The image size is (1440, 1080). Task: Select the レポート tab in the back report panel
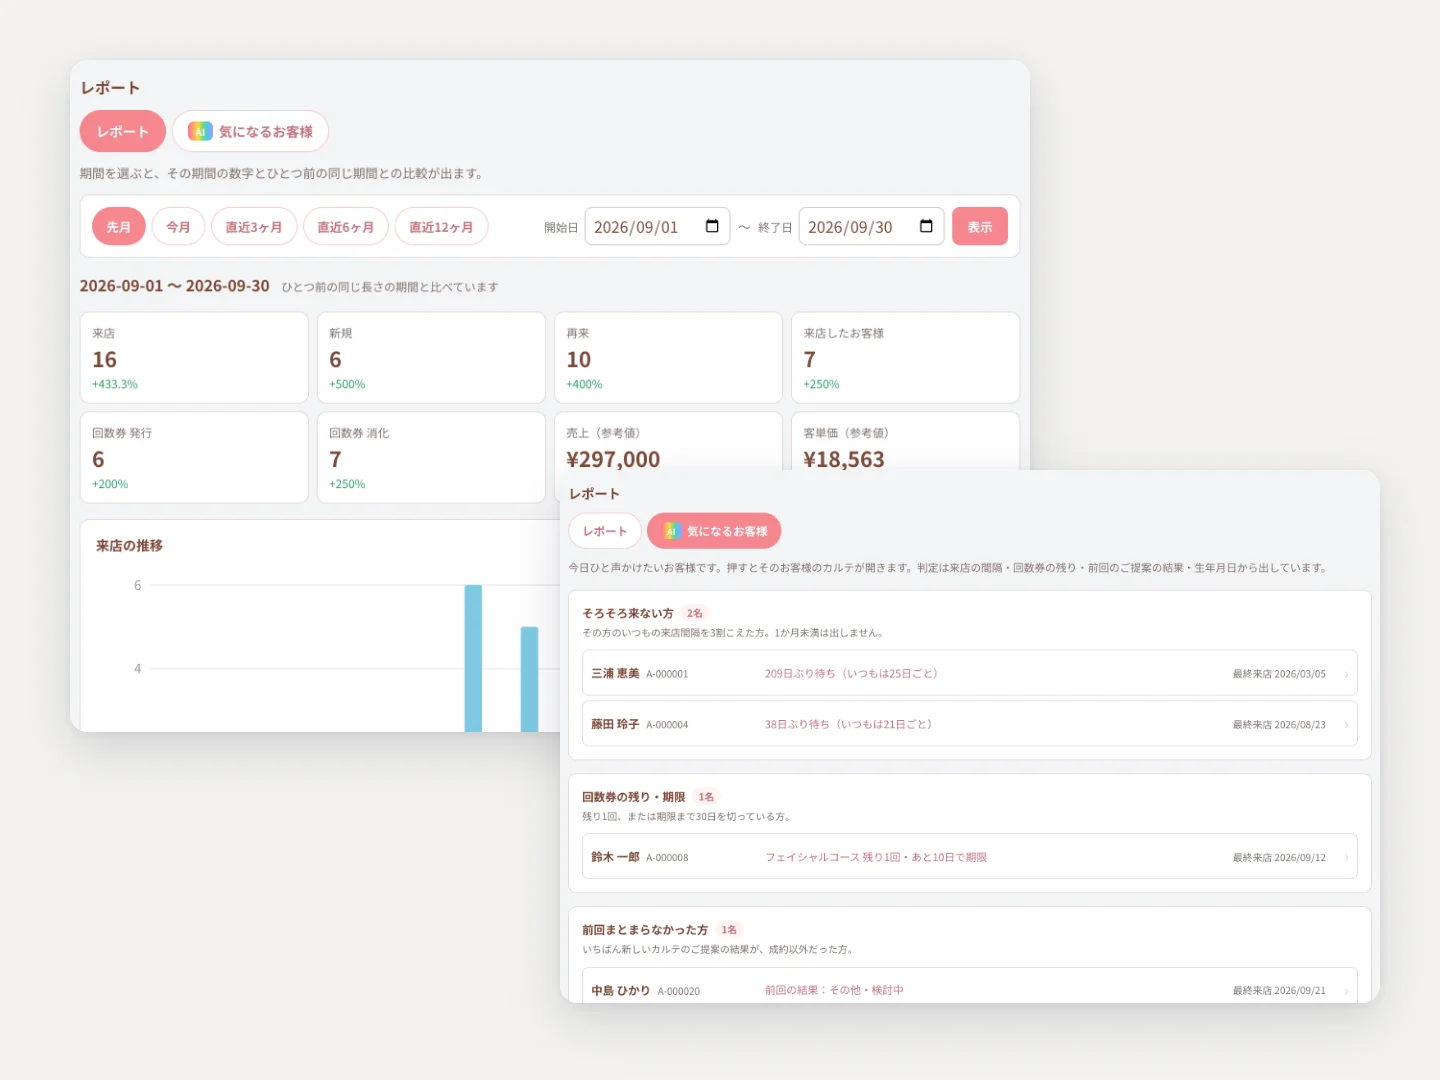click(x=123, y=131)
